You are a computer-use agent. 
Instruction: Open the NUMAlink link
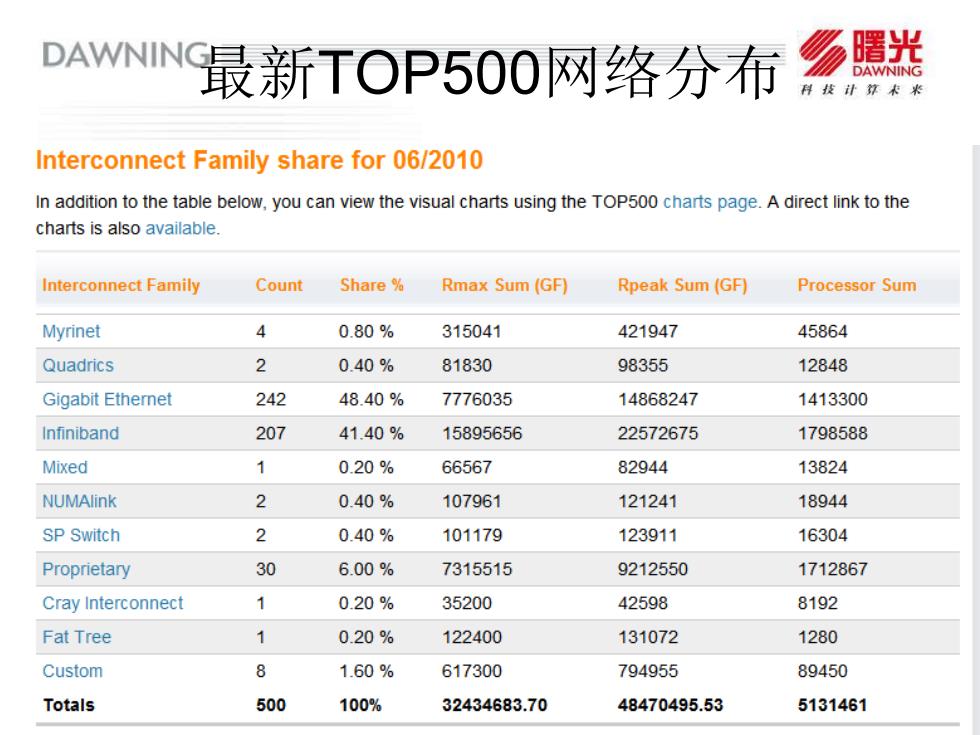tap(79, 501)
